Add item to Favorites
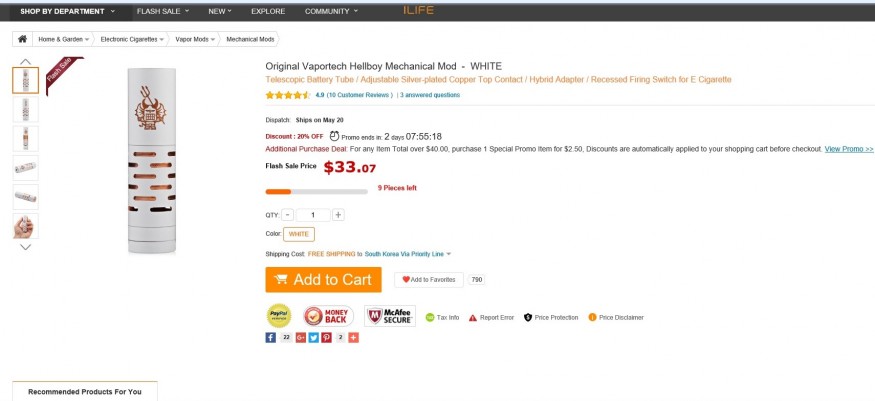875x401 pixels. coord(429,280)
